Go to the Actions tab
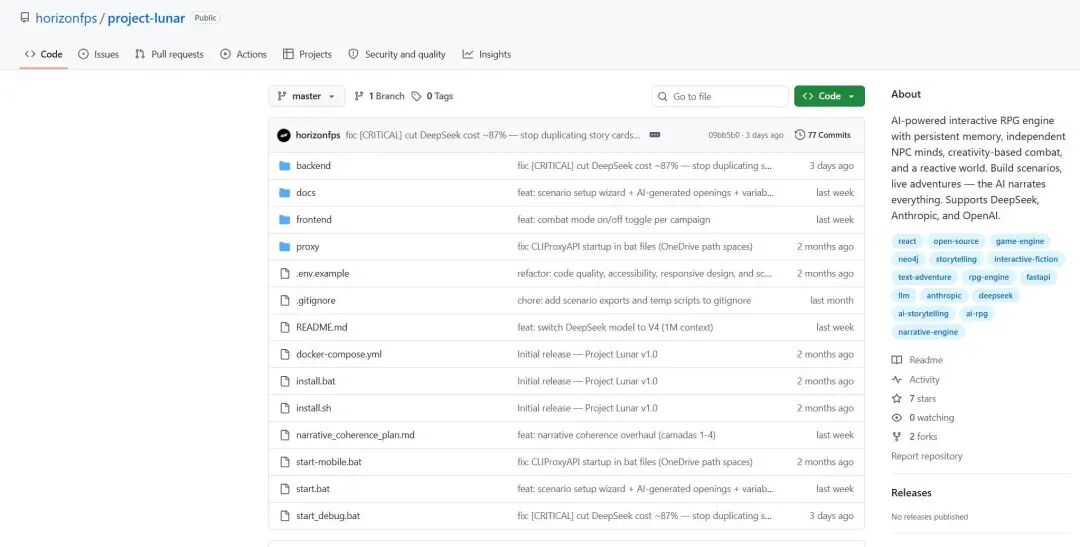Viewport: 1080px width, 547px height. point(243,54)
